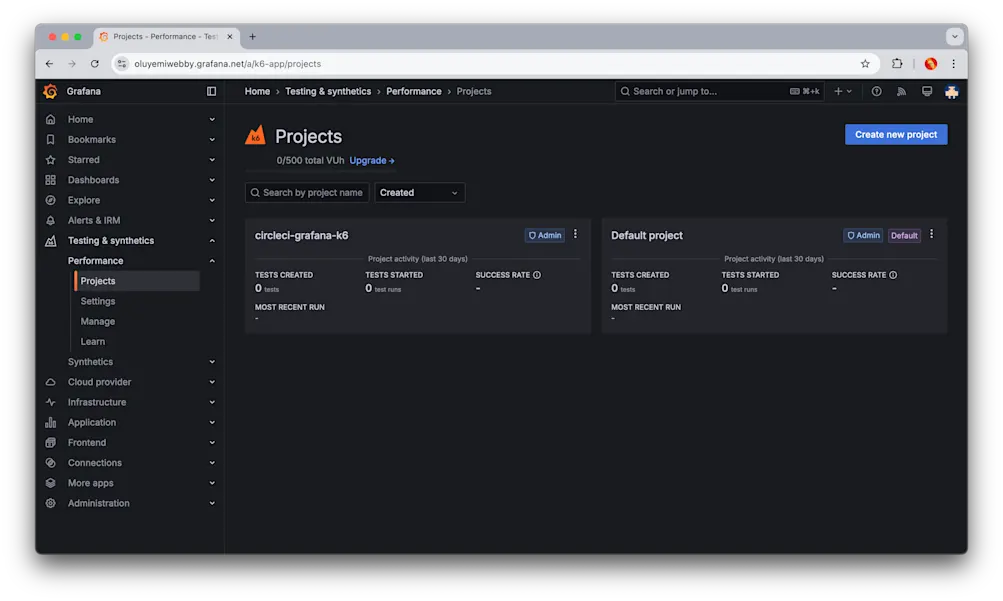Viewport: 1003px width, 601px height.
Task: Collapse the Testing & synthetics section
Action: pos(211,240)
